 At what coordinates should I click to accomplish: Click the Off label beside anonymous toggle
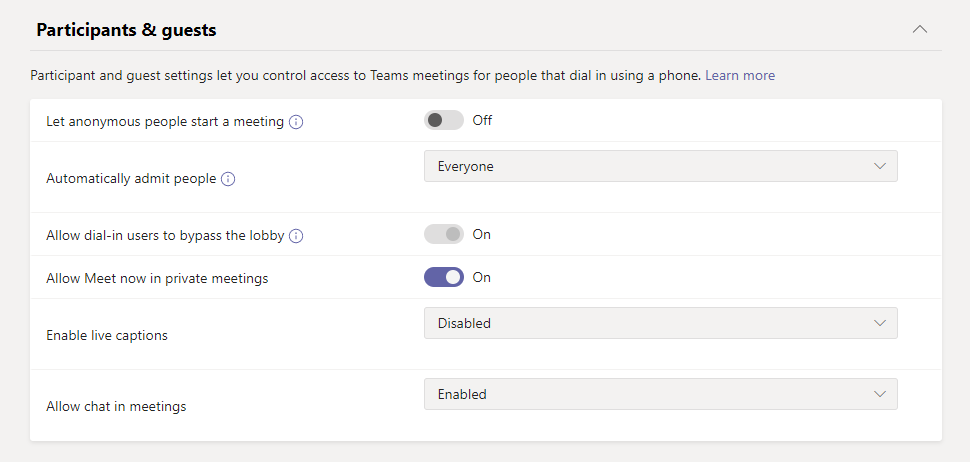(482, 120)
